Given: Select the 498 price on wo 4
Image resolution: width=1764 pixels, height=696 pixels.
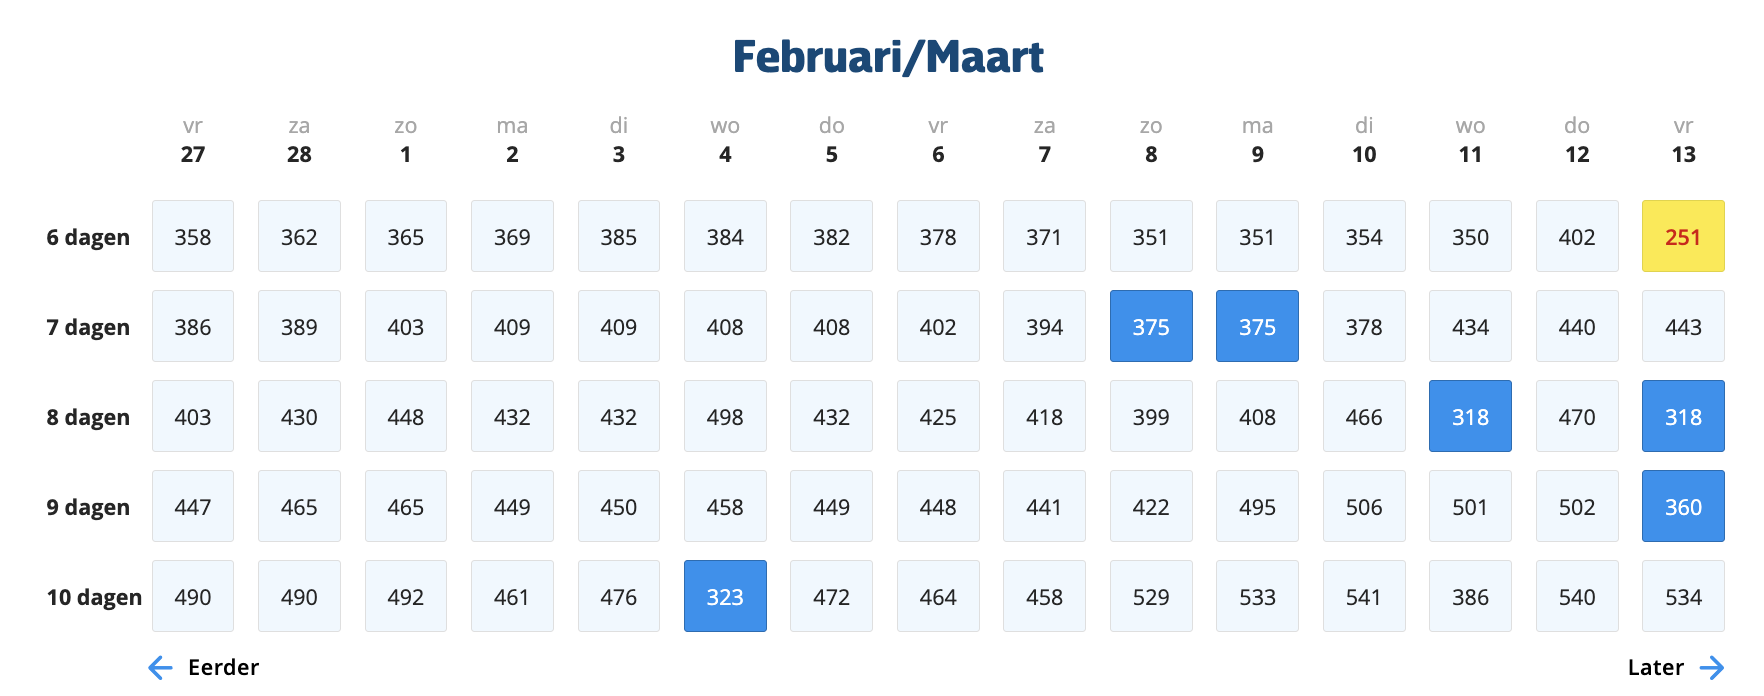Looking at the screenshot, I should [x=725, y=417].
